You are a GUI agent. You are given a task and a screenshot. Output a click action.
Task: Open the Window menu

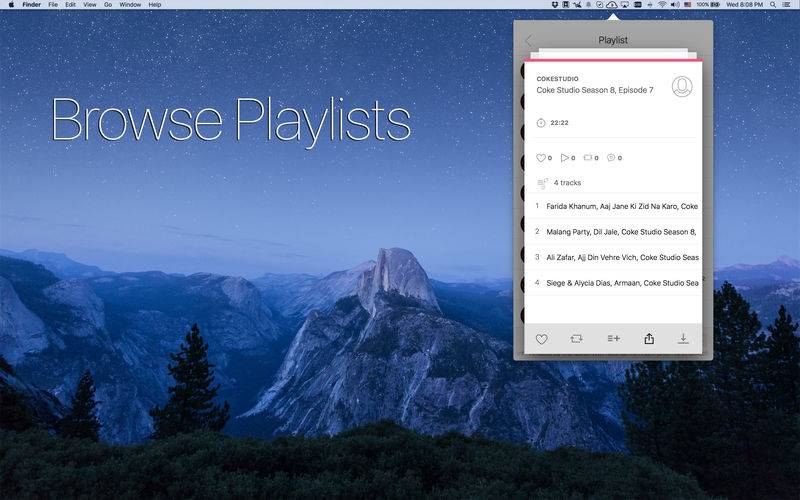click(x=130, y=5)
